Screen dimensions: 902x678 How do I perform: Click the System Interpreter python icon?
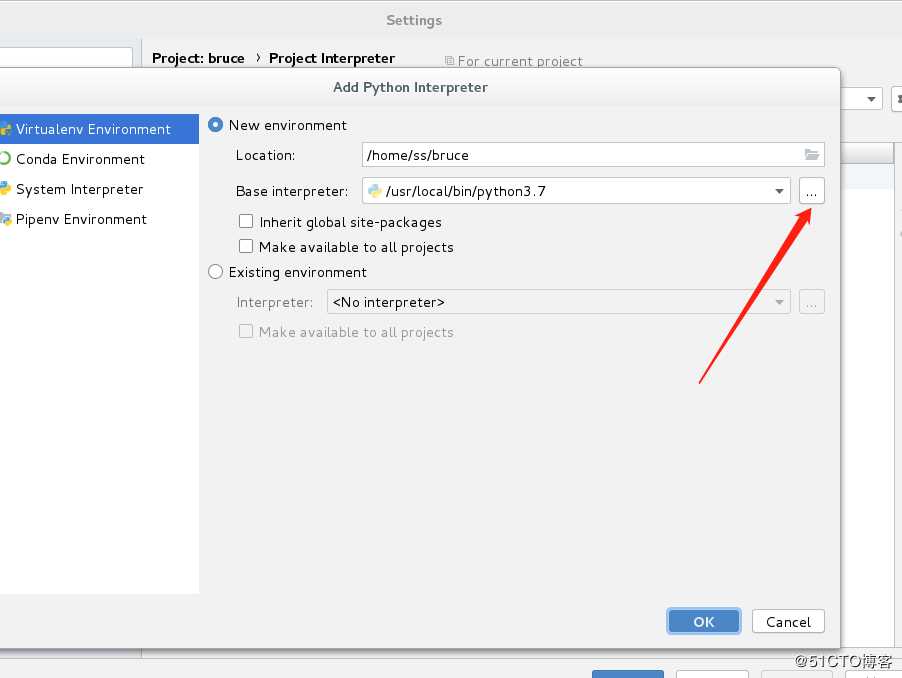(x=5, y=189)
